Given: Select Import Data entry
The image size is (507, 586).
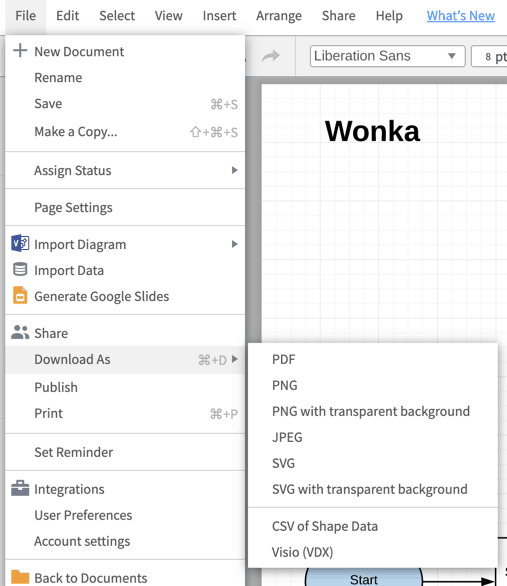Looking at the screenshot, I should point(125,270).
